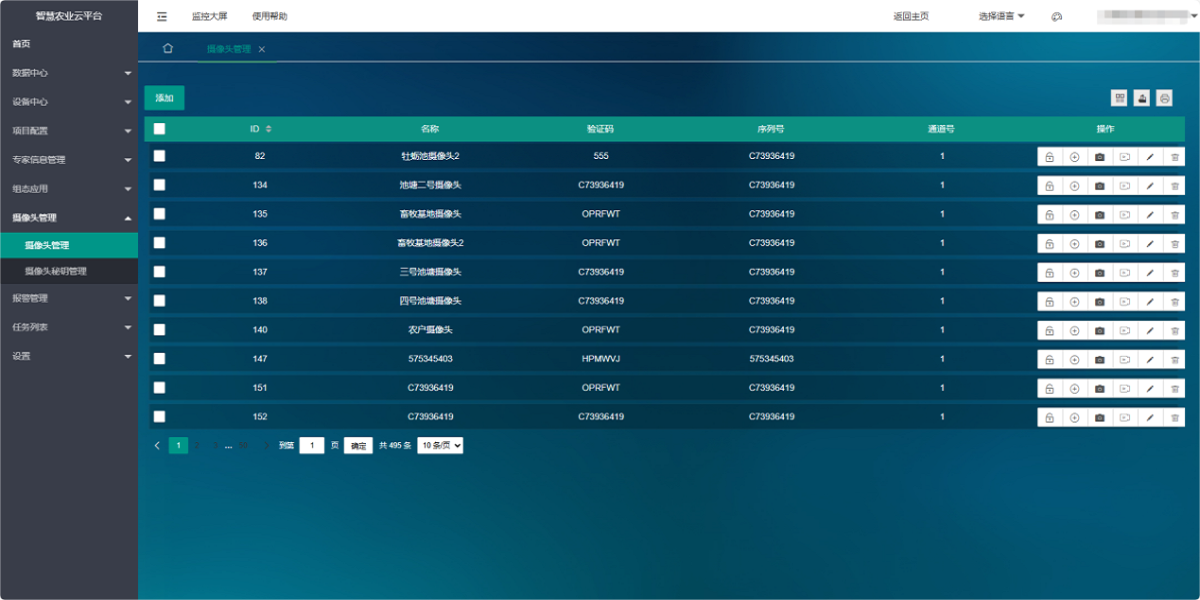Click the green 添加 button
This screenshot has height=600, width=1200.
coord(164,98)
